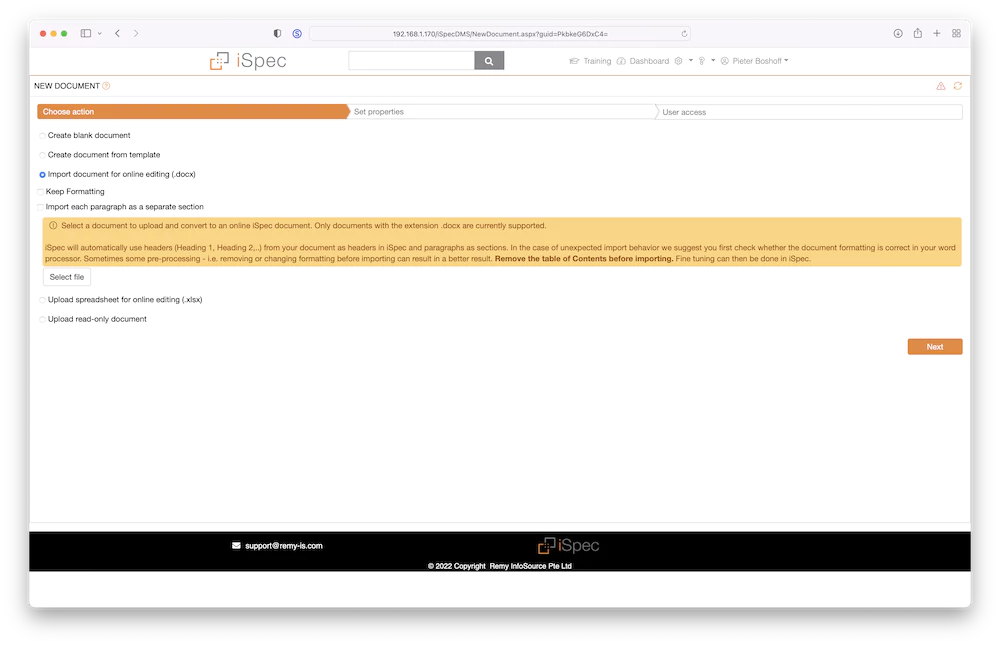Click the Safari share icon
Image resolution: width=1000 pixels, height=646 pixels.
[917, 33]
